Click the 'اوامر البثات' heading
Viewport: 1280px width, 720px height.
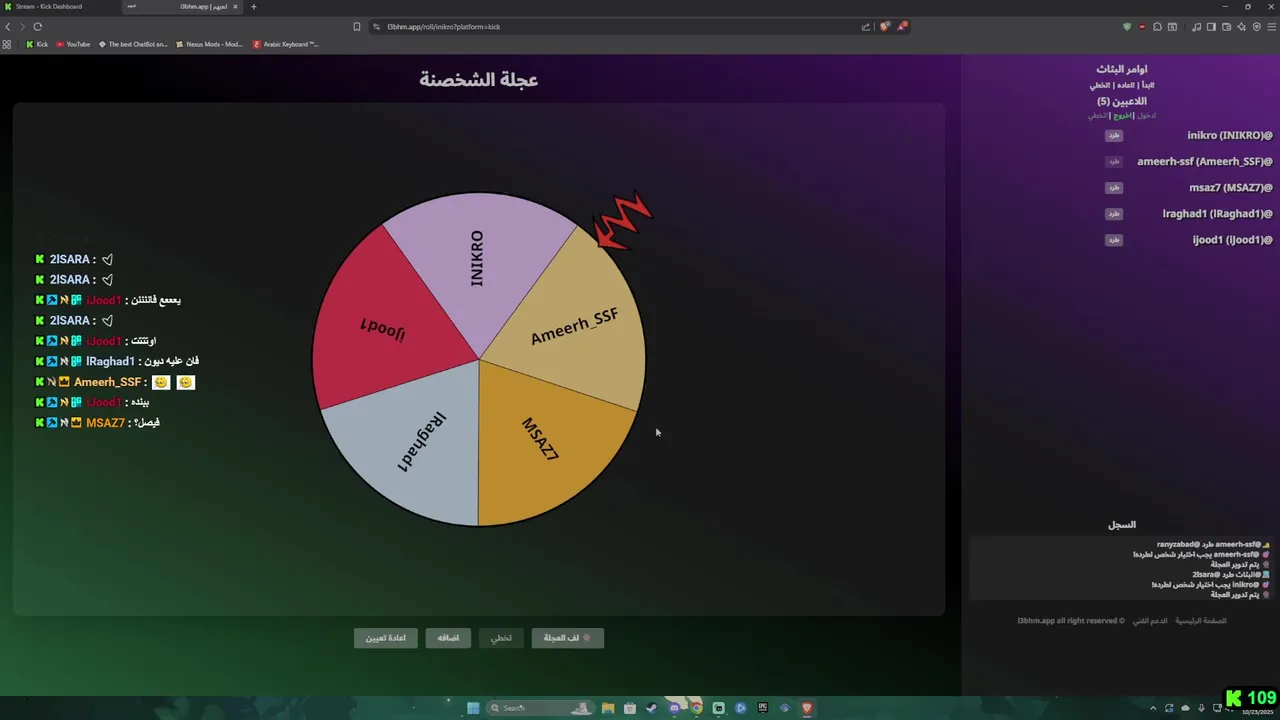[x=1122, y=69]
